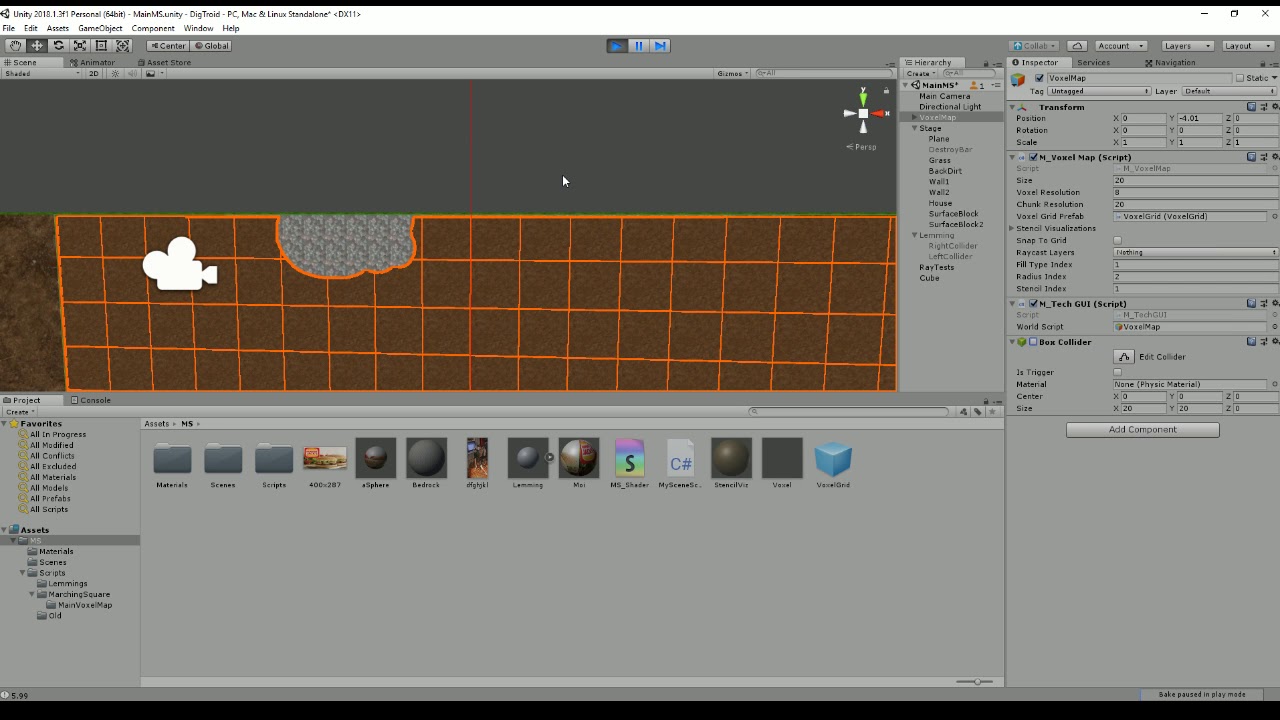
Task: Click the Edit Collider icon button
Action: (x=1124, y=357)
